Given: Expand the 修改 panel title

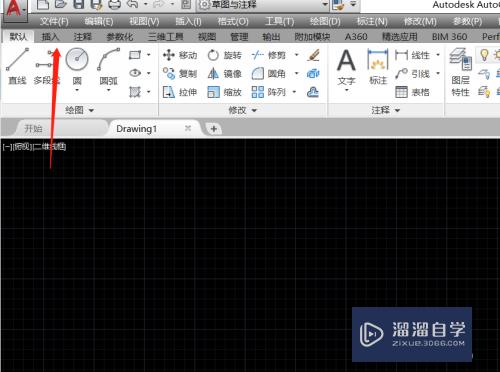Looking at the screenshot, I should click(243, 110).
